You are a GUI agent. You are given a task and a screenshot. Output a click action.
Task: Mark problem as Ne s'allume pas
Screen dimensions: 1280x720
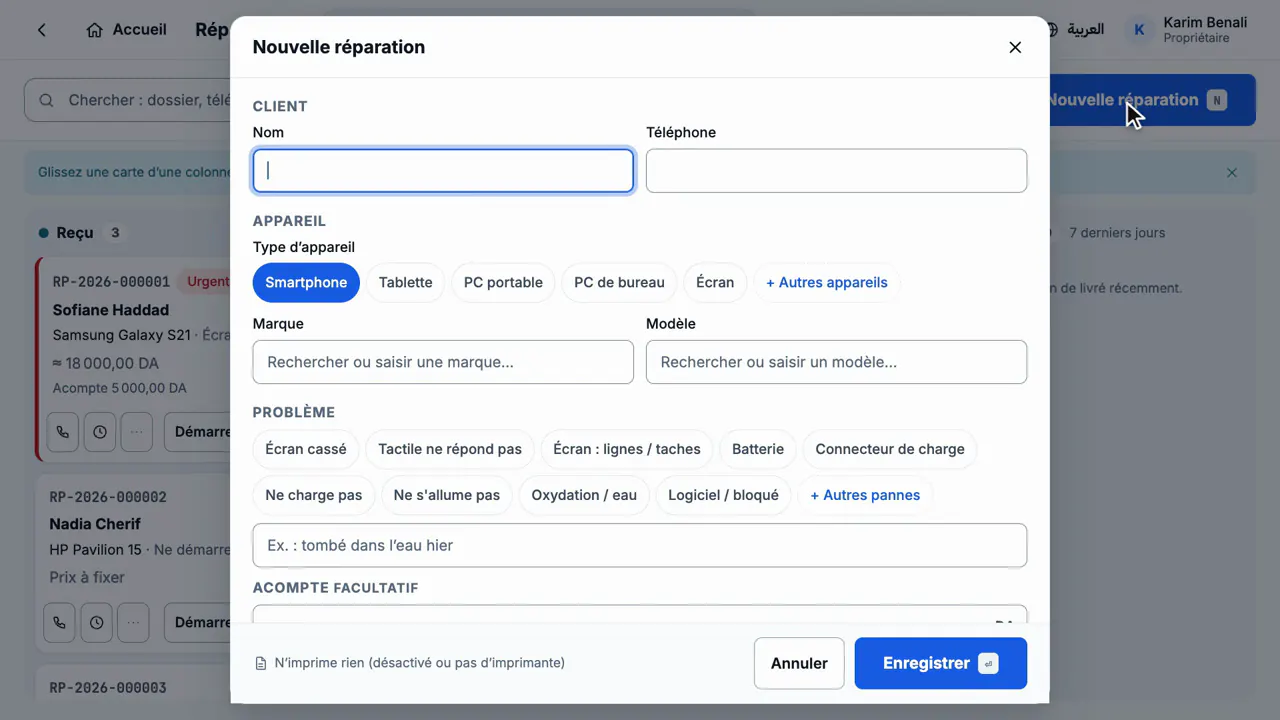[x=447, y=495]
